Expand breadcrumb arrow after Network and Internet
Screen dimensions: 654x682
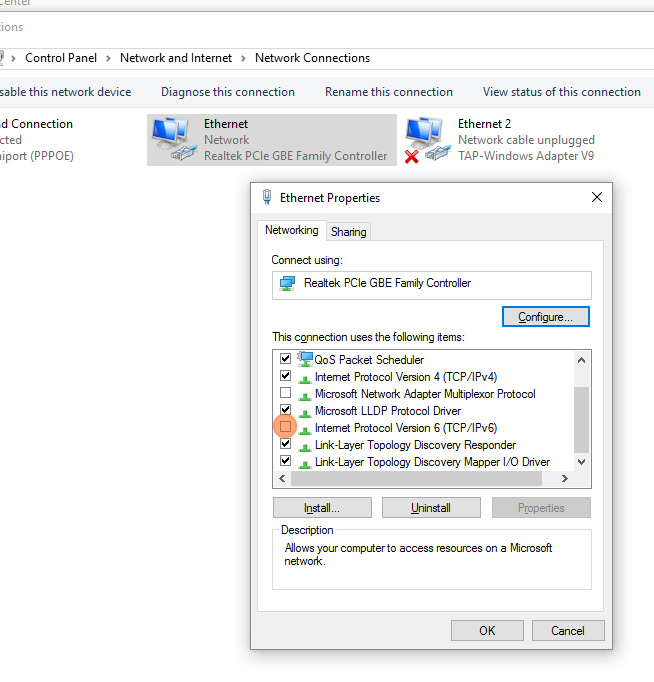[244, 58]
